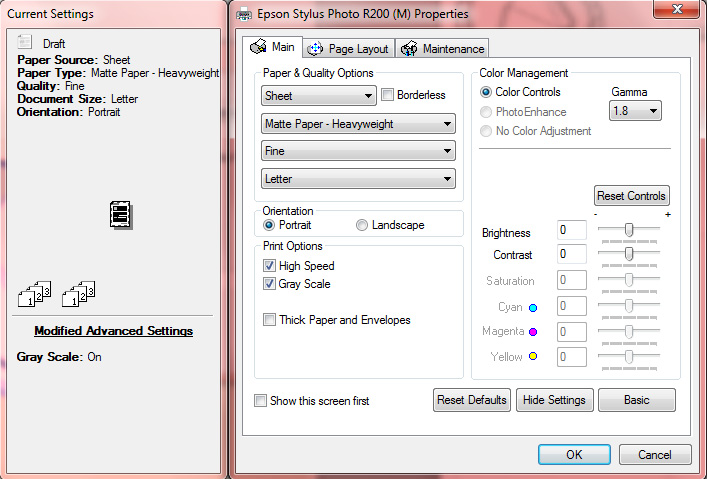Confirm with the OK button
Image resolution: width=707 pixels, height=479 pixels.
click(574, 454)
